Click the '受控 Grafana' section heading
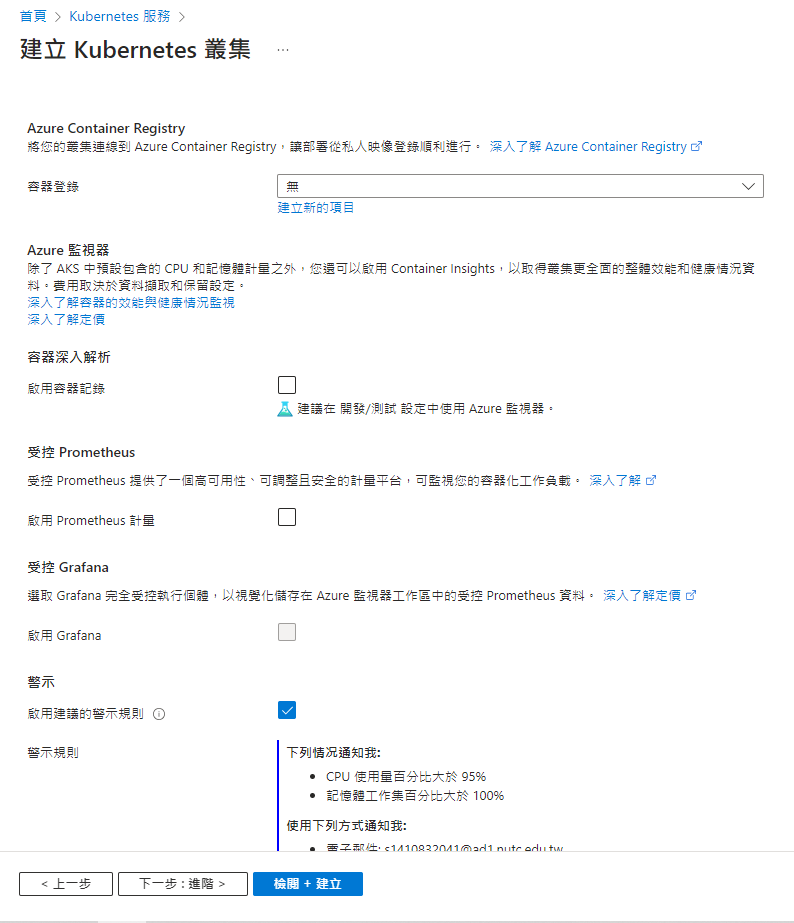This screenshot has height=923, width=794. 68,567
